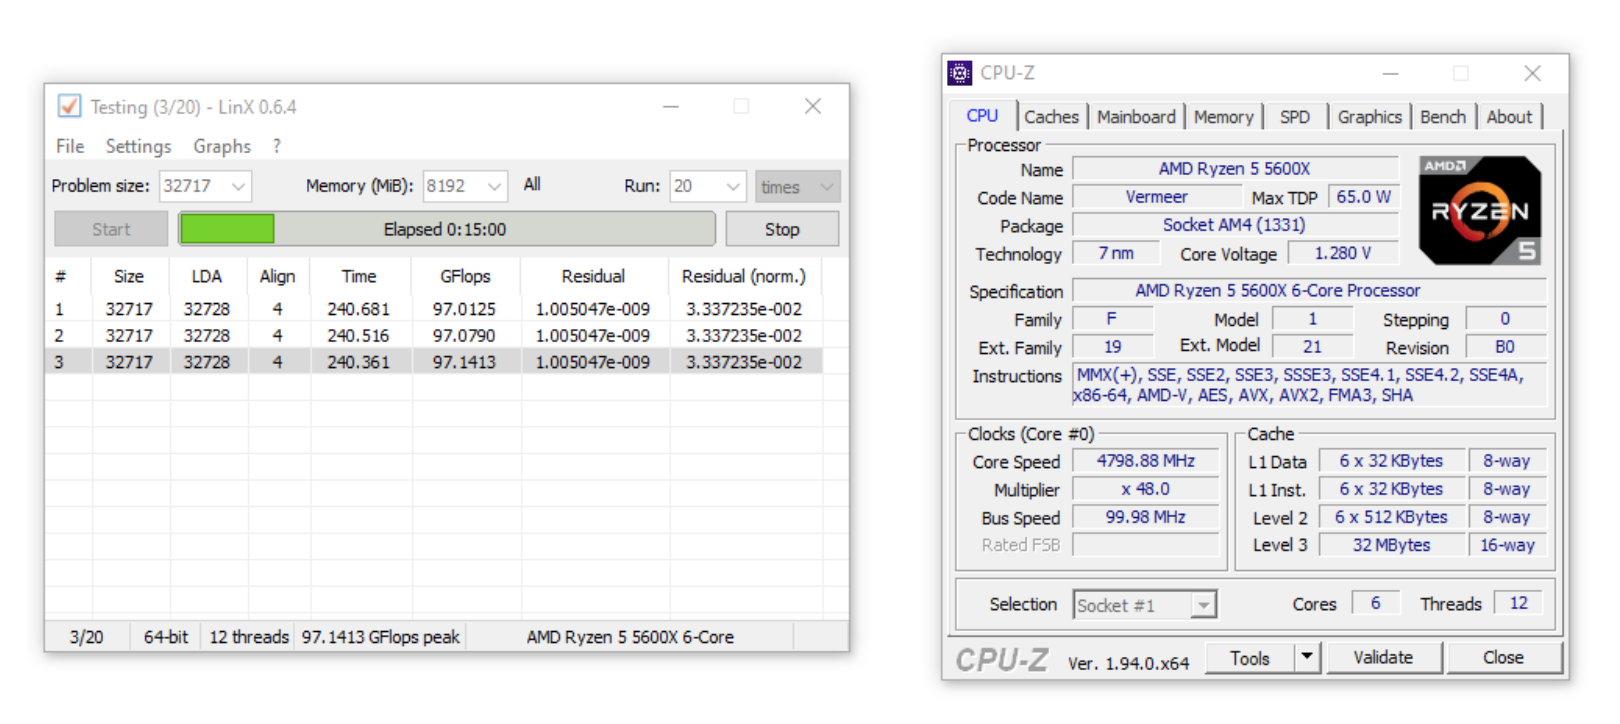Expand the Tools dropdown arrow
The image size is (1620, 724).
click(x=1307, y=658)
